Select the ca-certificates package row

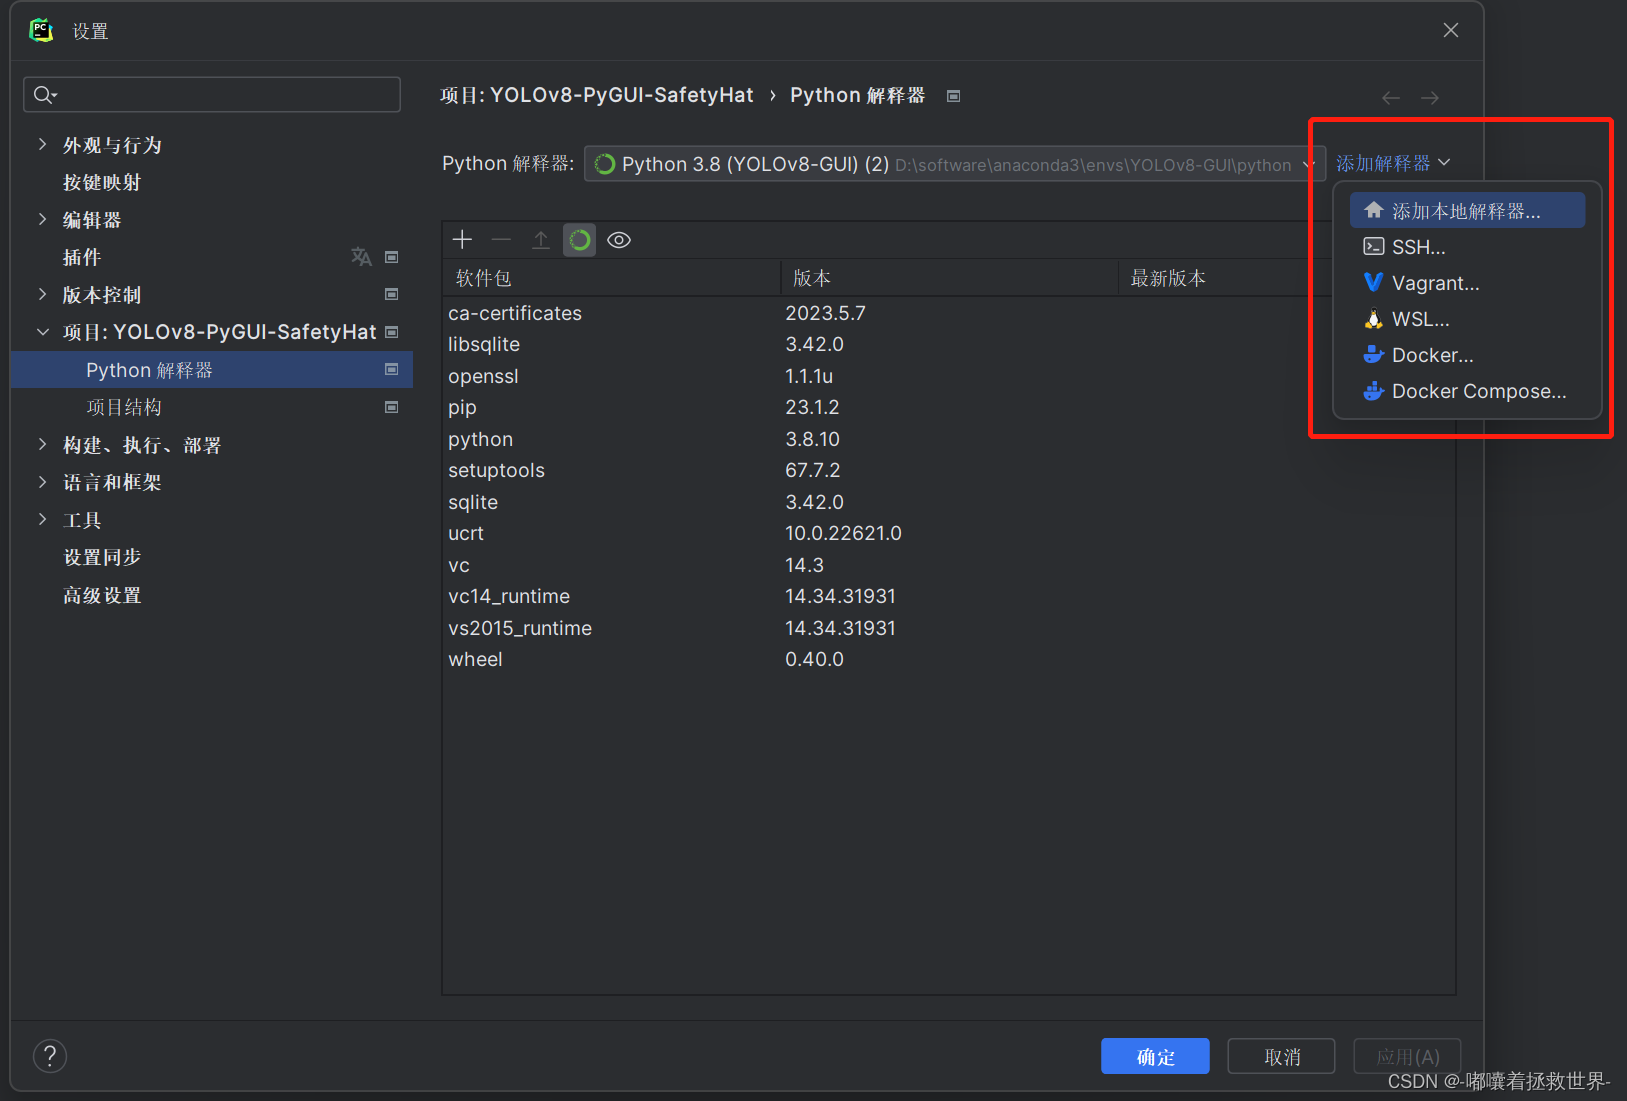tap(948, 313)
